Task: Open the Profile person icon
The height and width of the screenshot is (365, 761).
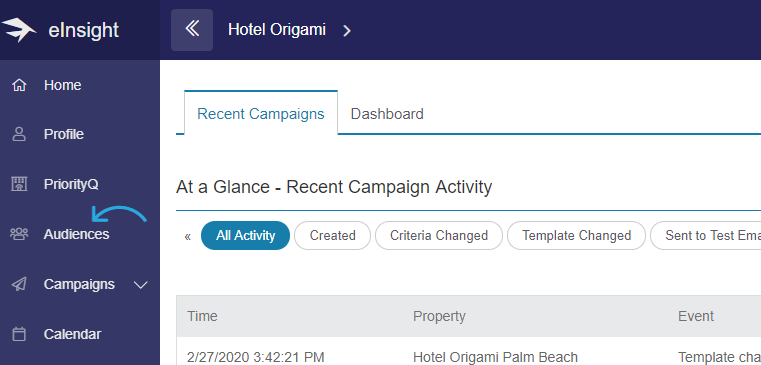Action: tap(19, 134)
